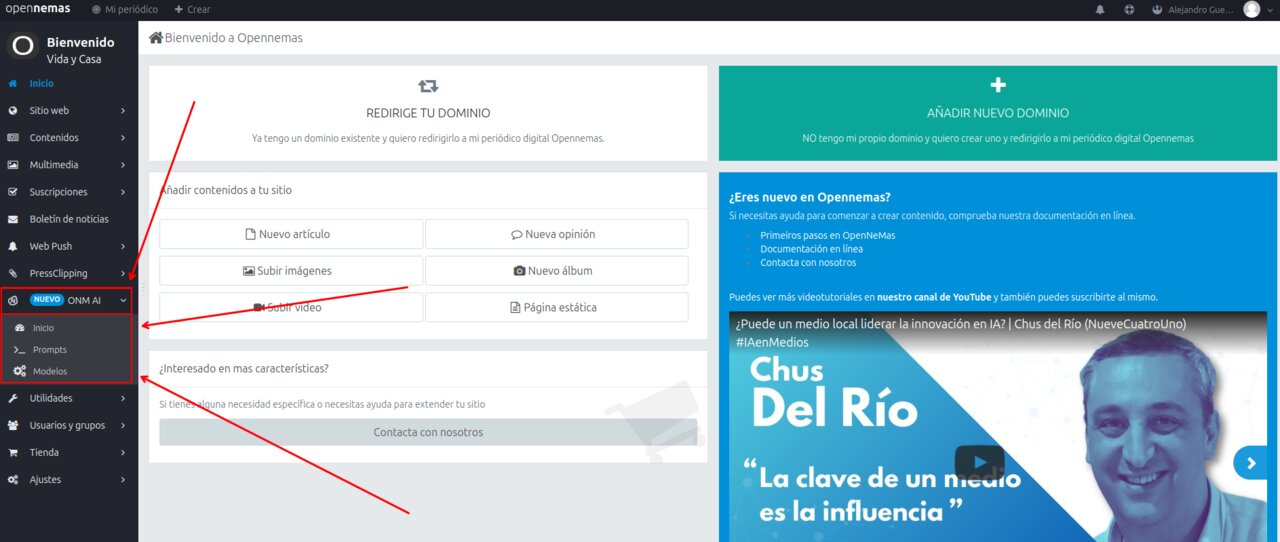
Task: Click the plus icon on the green card
Action: [998, 85]
